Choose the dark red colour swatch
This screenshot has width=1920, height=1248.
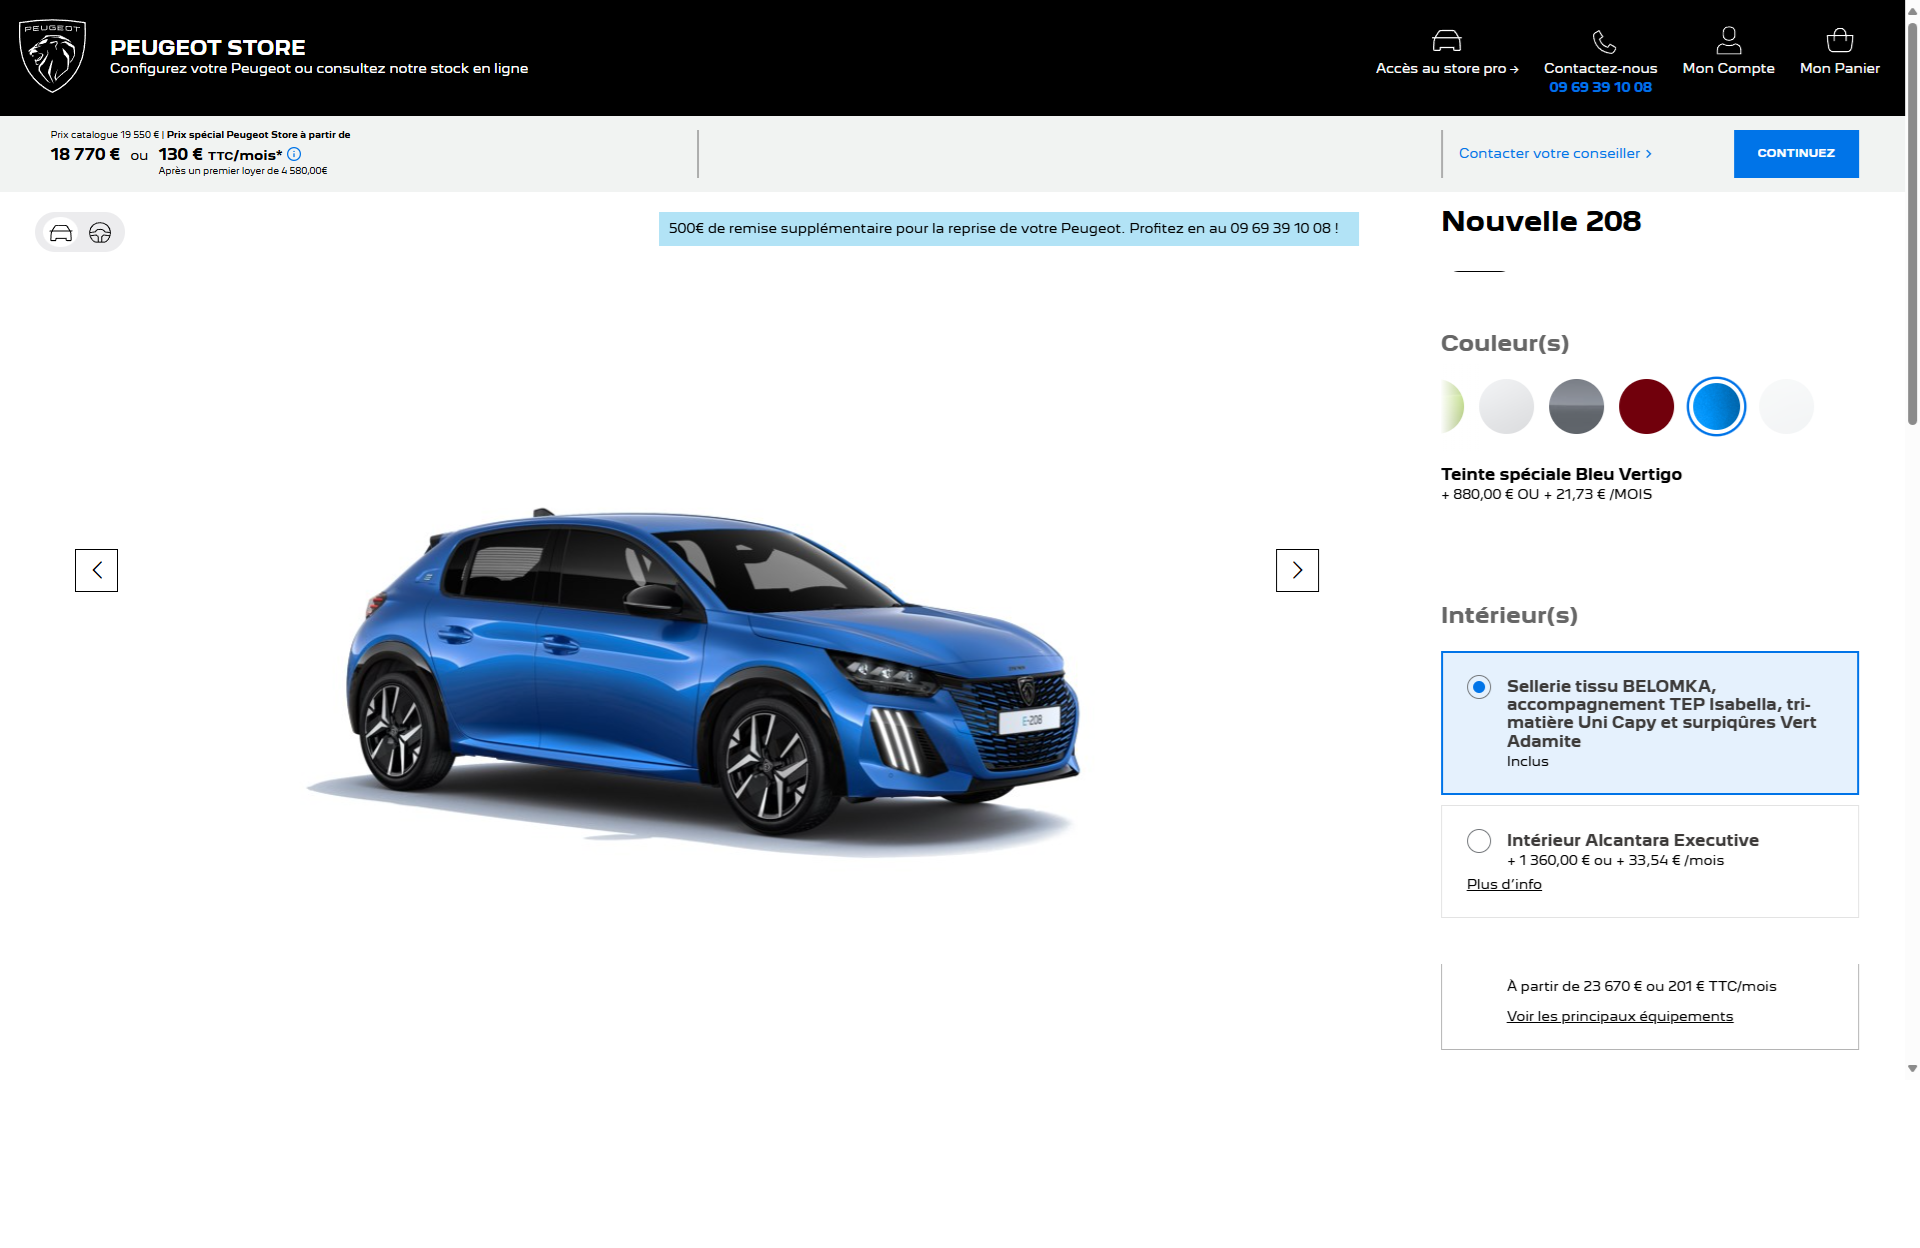[1646, 407]
